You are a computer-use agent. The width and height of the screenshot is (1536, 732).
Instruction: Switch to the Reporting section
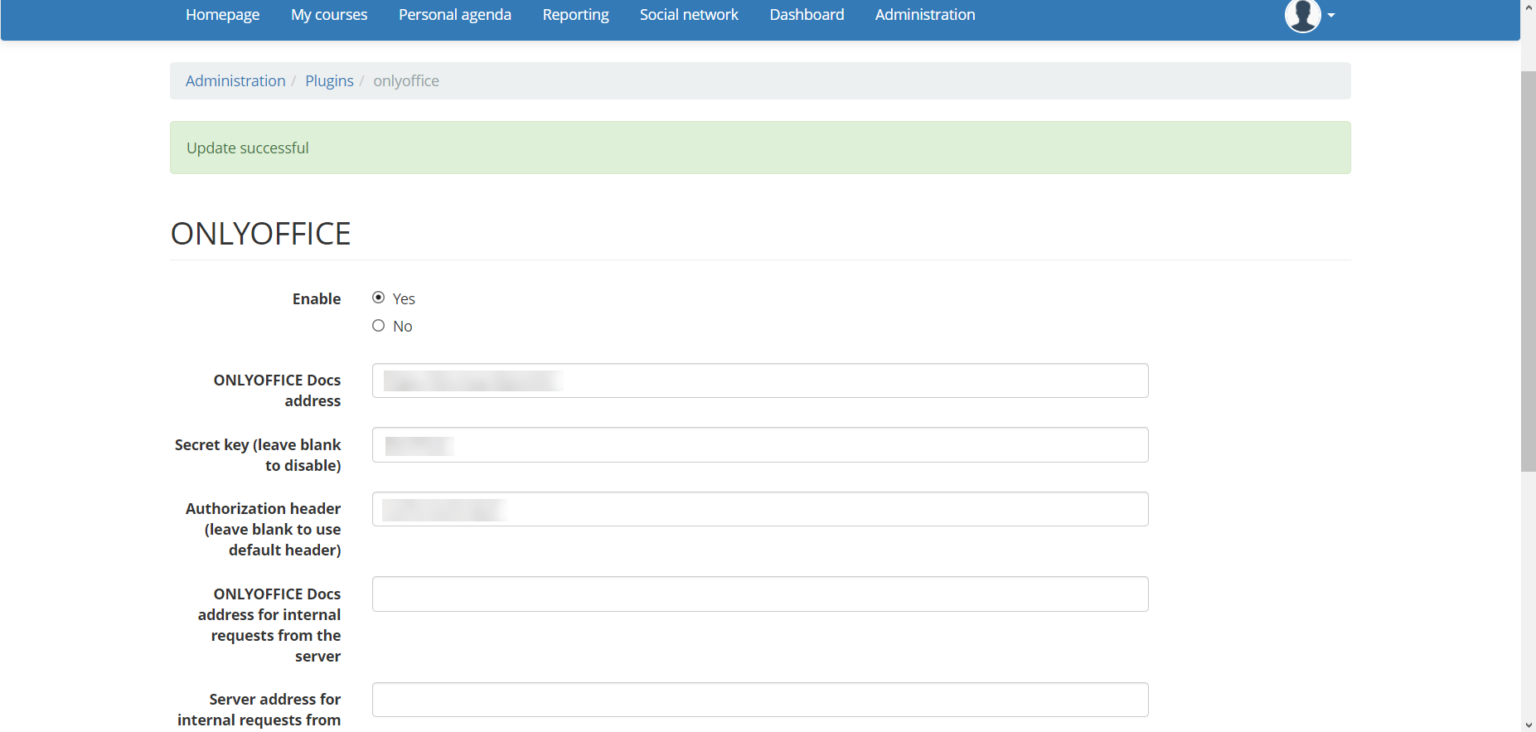(575, 14)
